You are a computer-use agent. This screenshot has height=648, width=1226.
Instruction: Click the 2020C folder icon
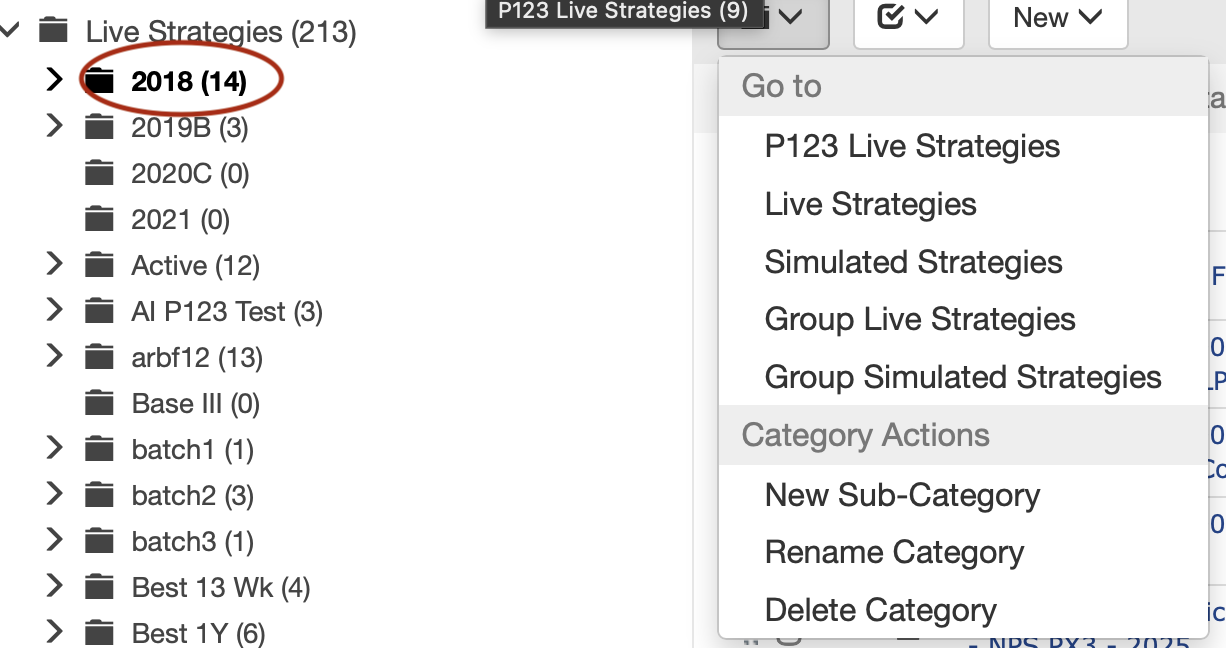coord(99,174)
